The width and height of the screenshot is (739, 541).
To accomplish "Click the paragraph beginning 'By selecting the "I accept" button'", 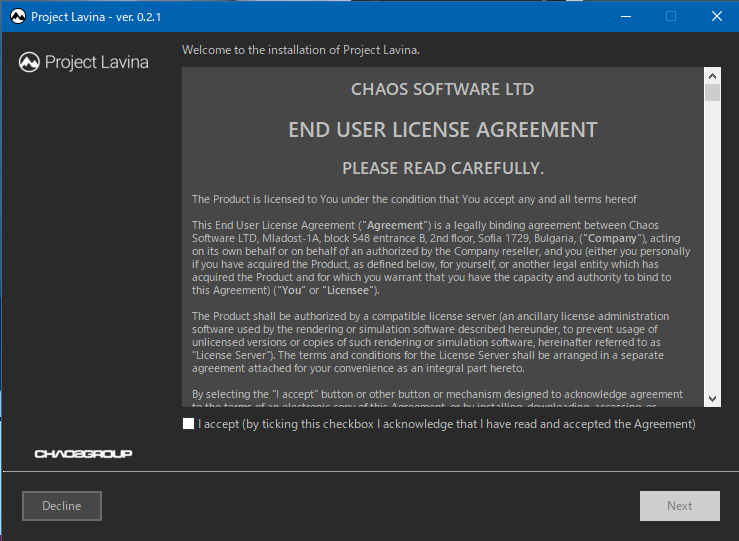I will coord(437,398).
